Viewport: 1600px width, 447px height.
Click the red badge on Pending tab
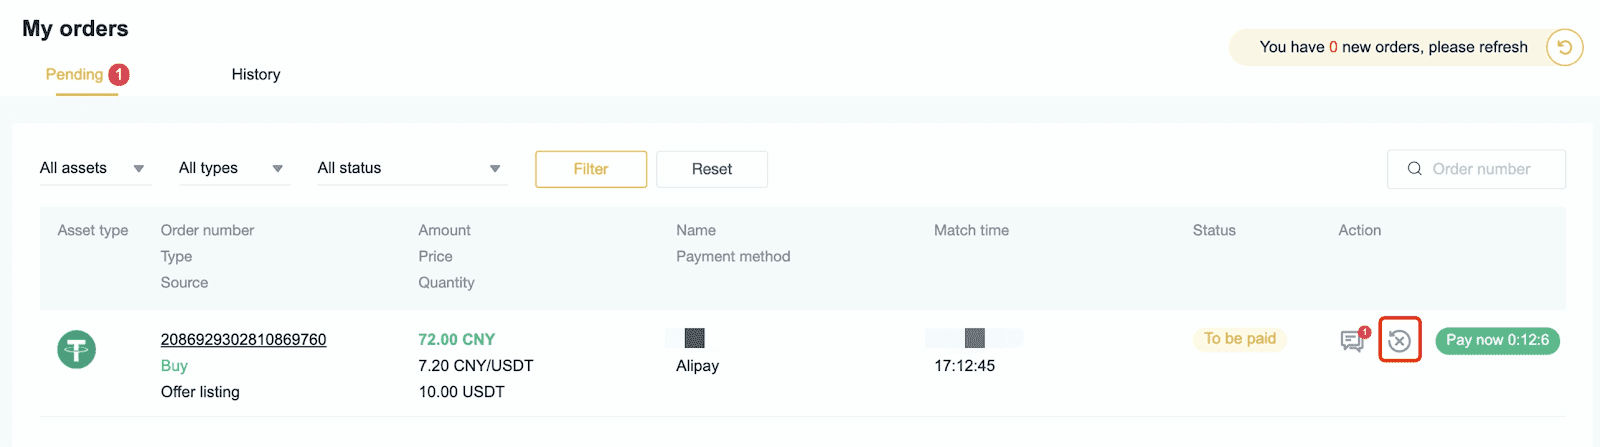pos(119,74)
